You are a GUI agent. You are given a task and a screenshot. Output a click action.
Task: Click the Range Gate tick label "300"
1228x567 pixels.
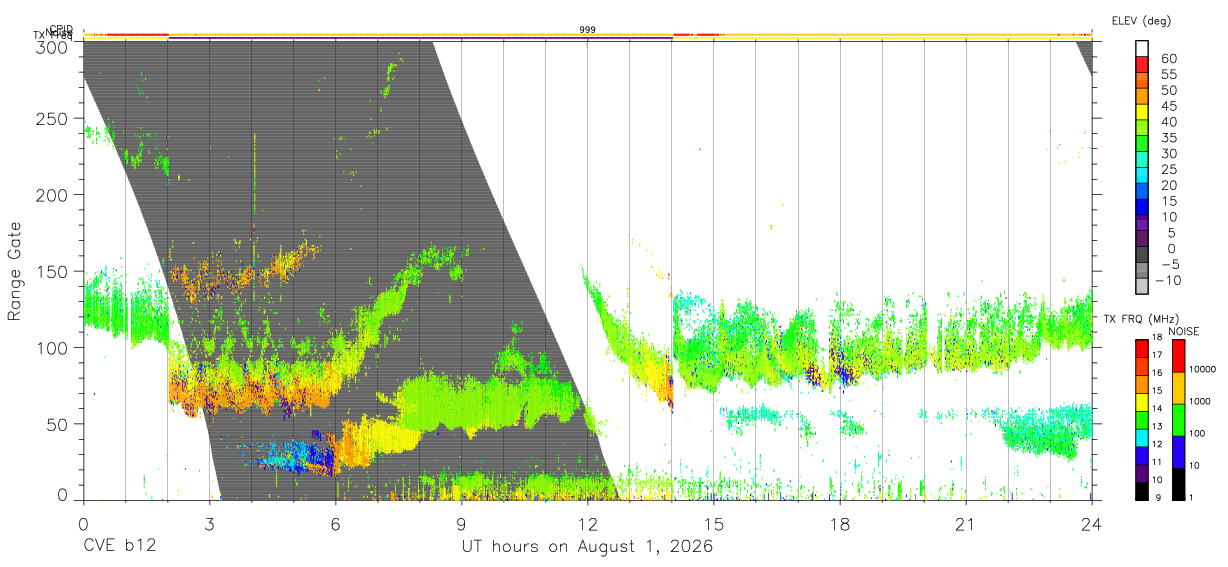click(52, 46)
